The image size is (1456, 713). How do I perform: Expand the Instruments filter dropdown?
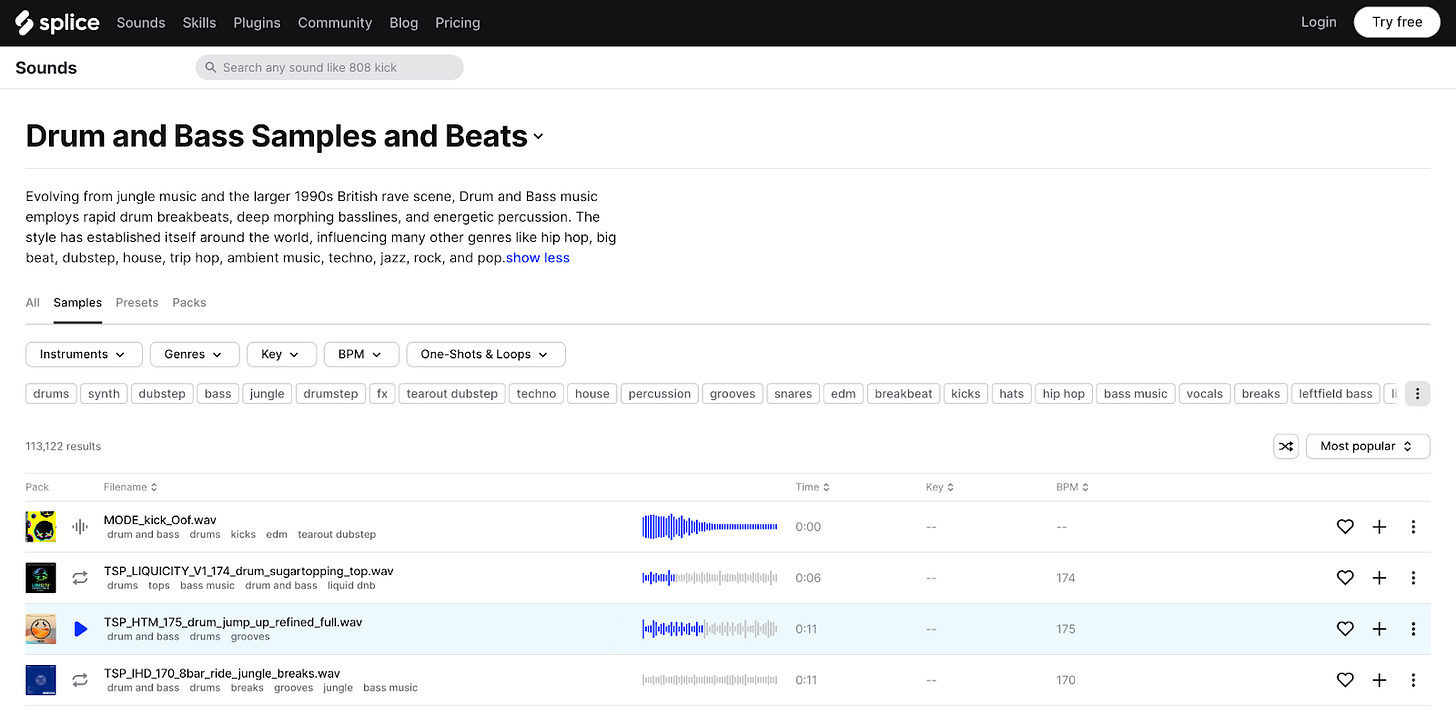click(84, 354)
